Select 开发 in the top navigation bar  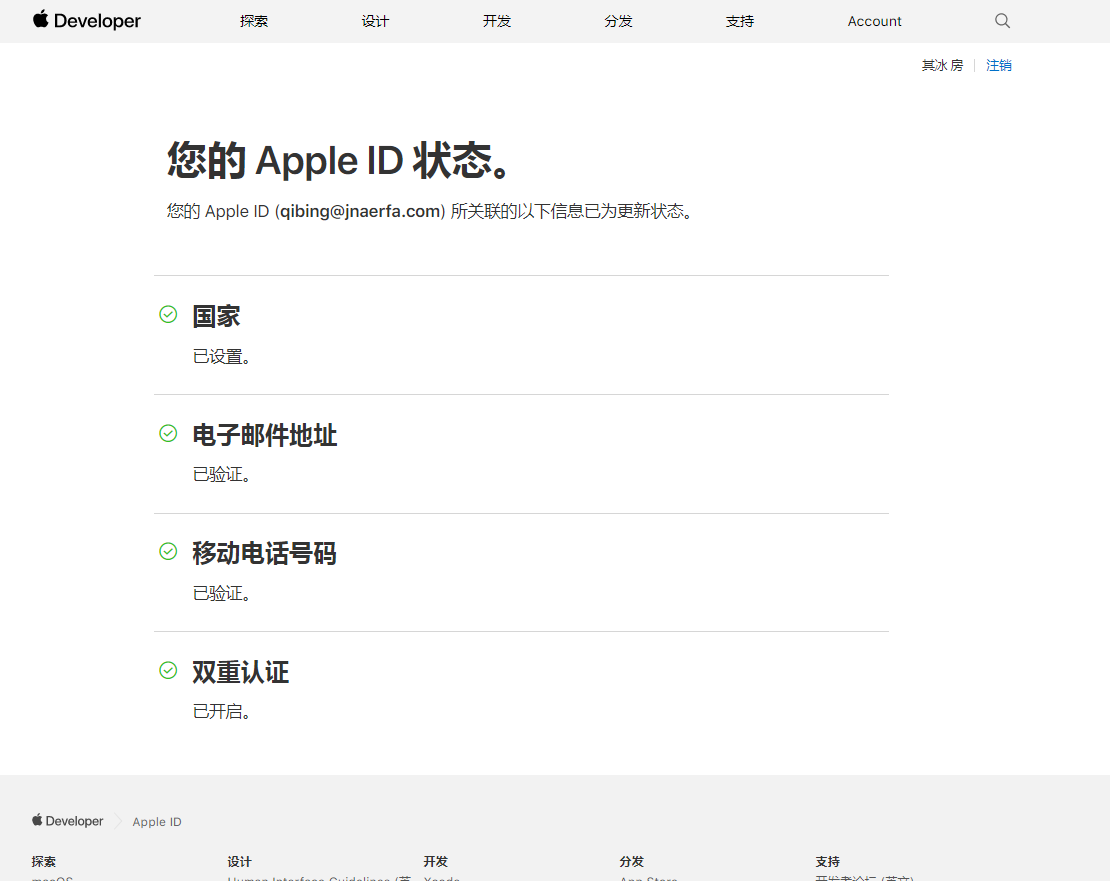coord(497,21)
